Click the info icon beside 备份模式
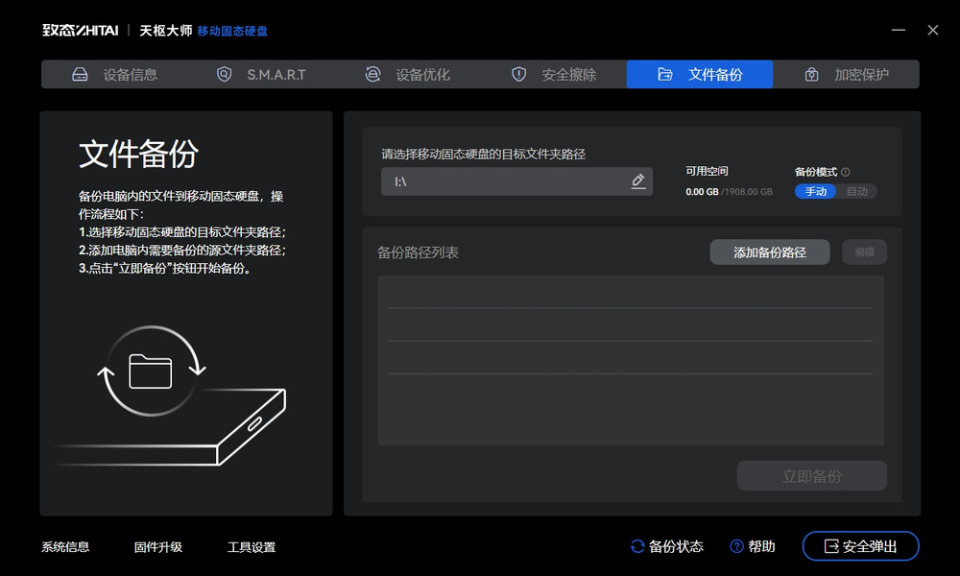This screenshot has height=576, width=960. coord(845,172)
